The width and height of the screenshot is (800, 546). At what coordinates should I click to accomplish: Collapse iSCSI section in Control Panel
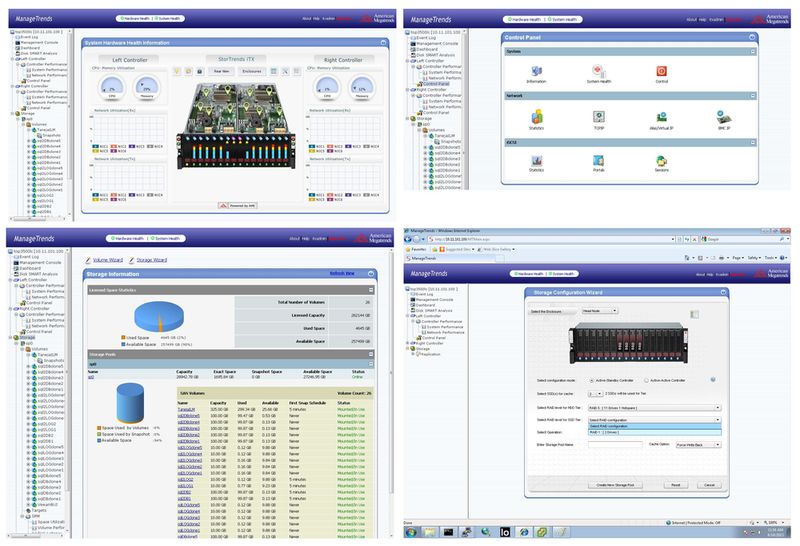tap(753, 142)
